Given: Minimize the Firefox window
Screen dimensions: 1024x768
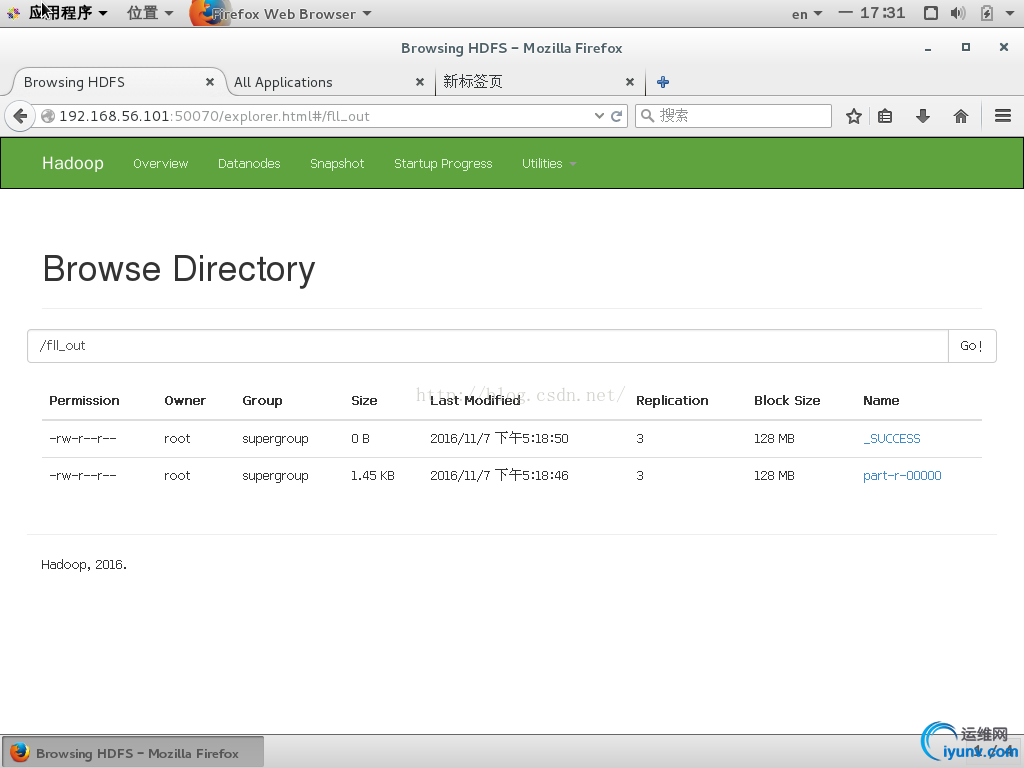Looking at the screenshot, I should point(927,48).
